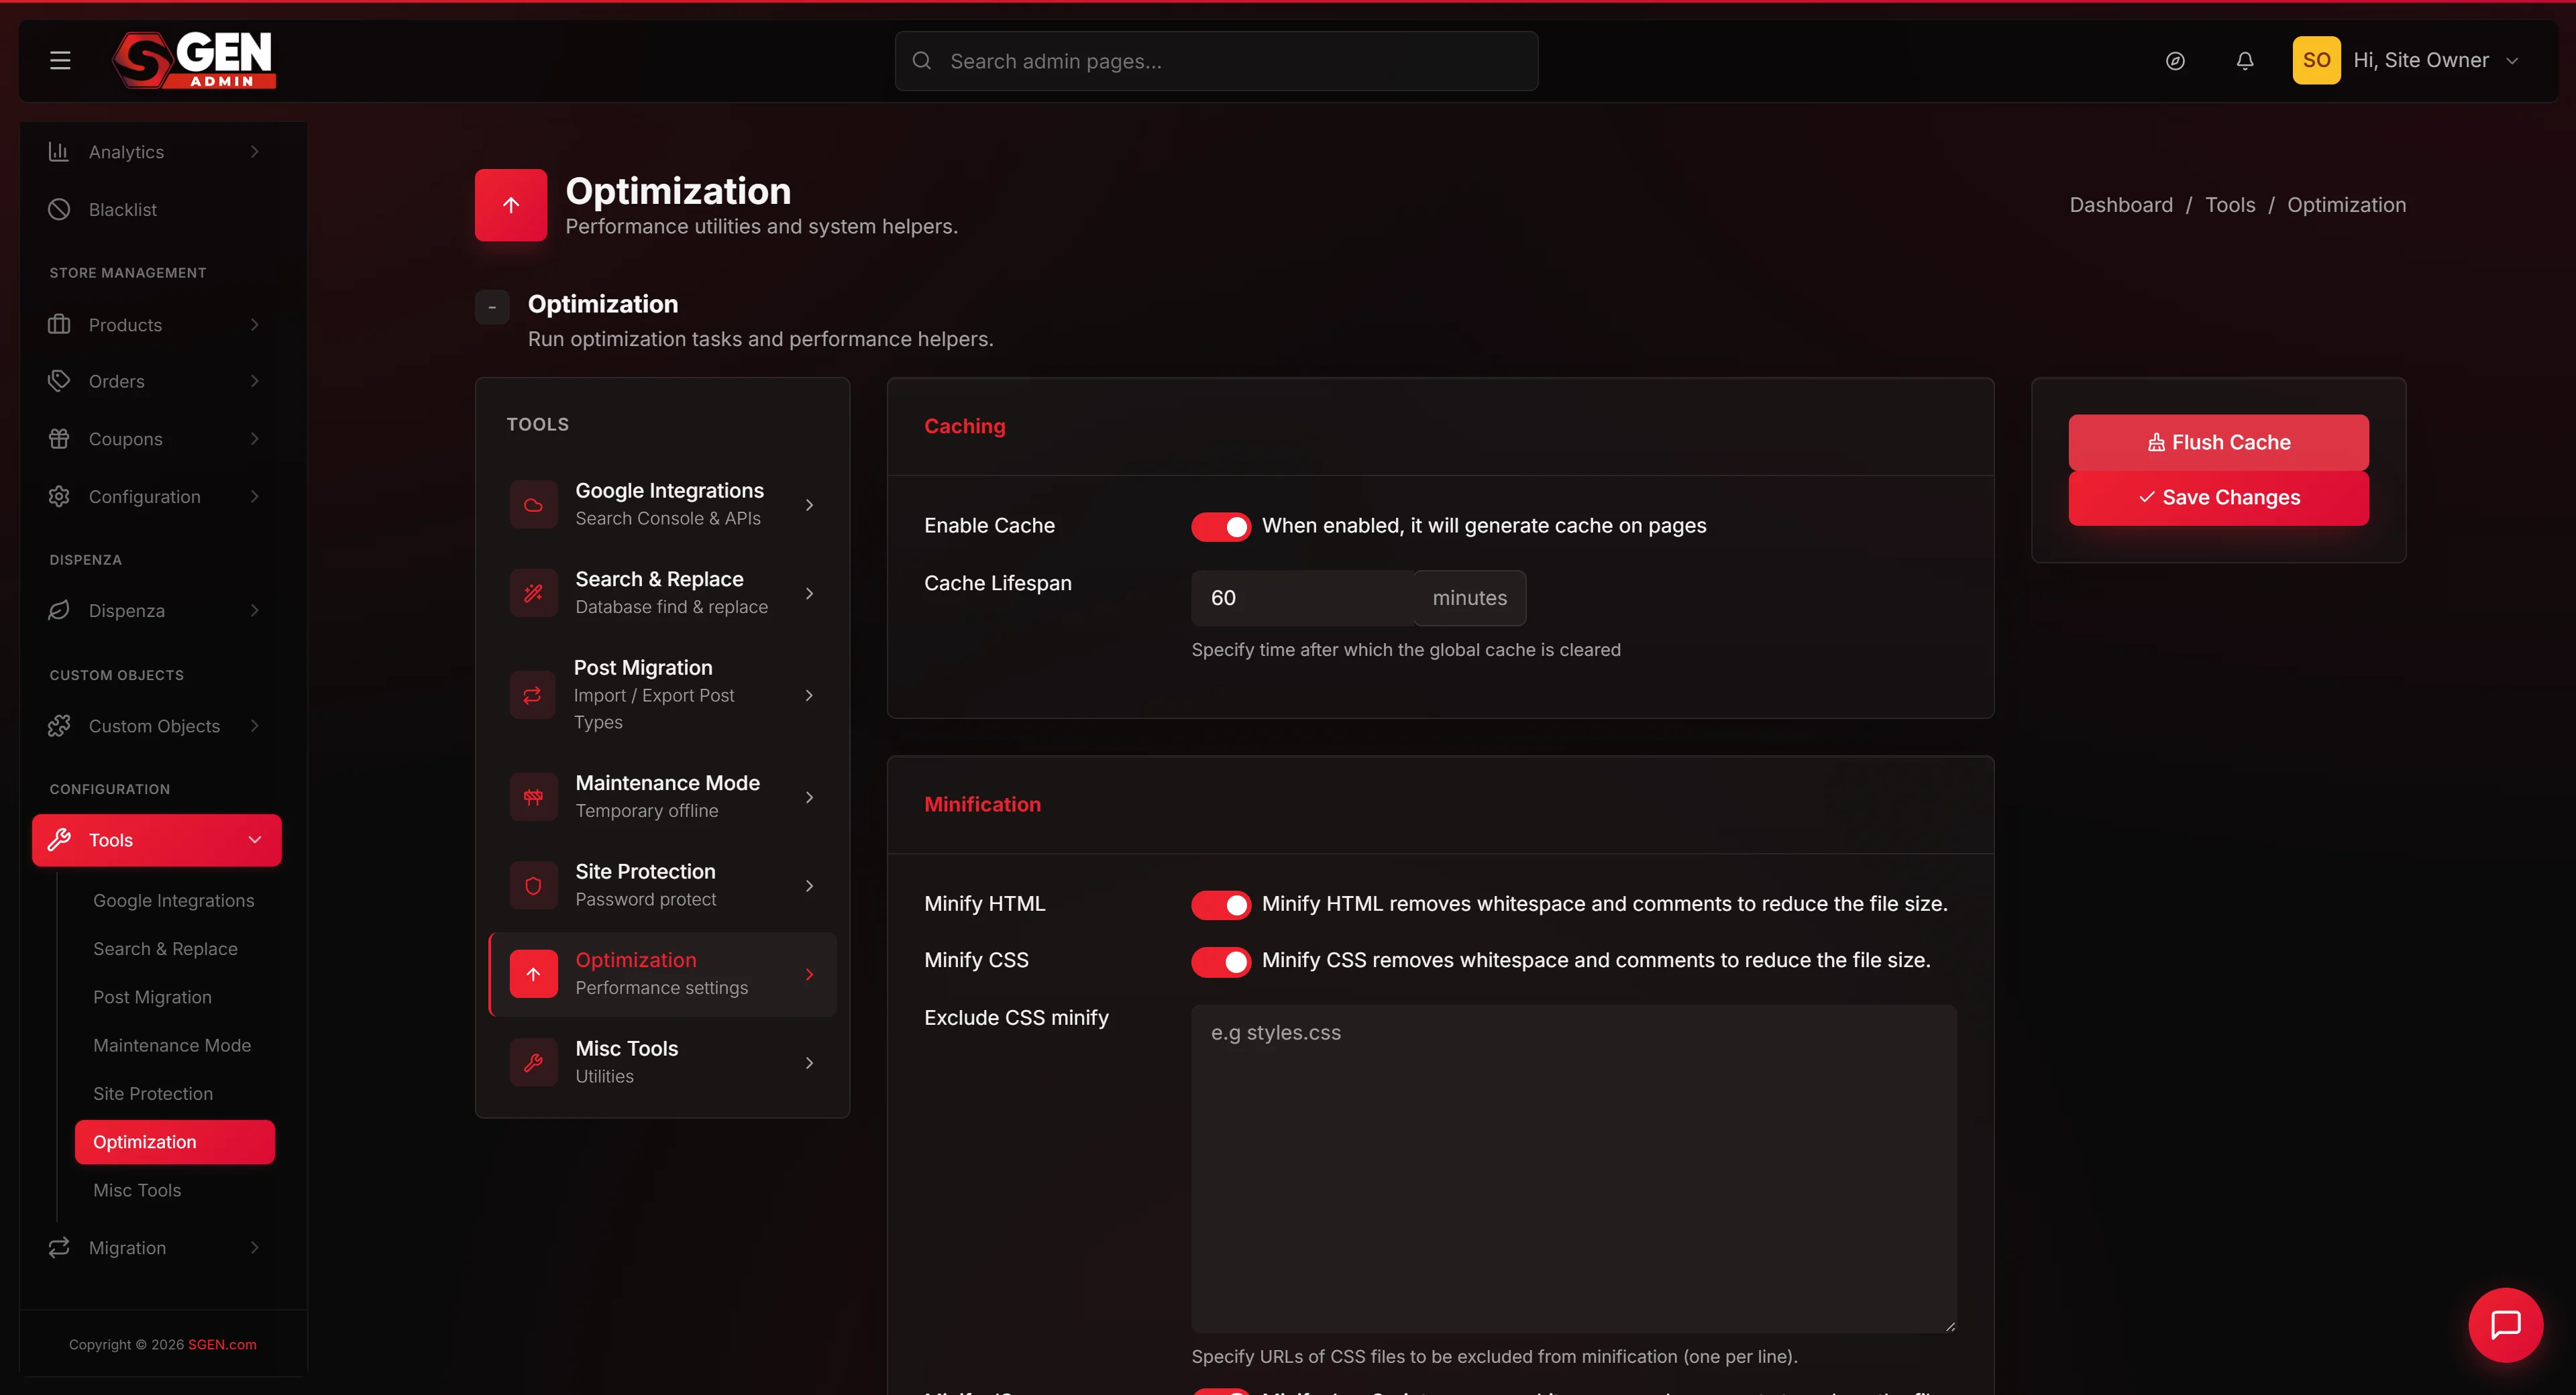The height and width of the screenshot is (1395, 2576).
Task: Expand the Configuration sidebar chevron
Action: (254, 496)
